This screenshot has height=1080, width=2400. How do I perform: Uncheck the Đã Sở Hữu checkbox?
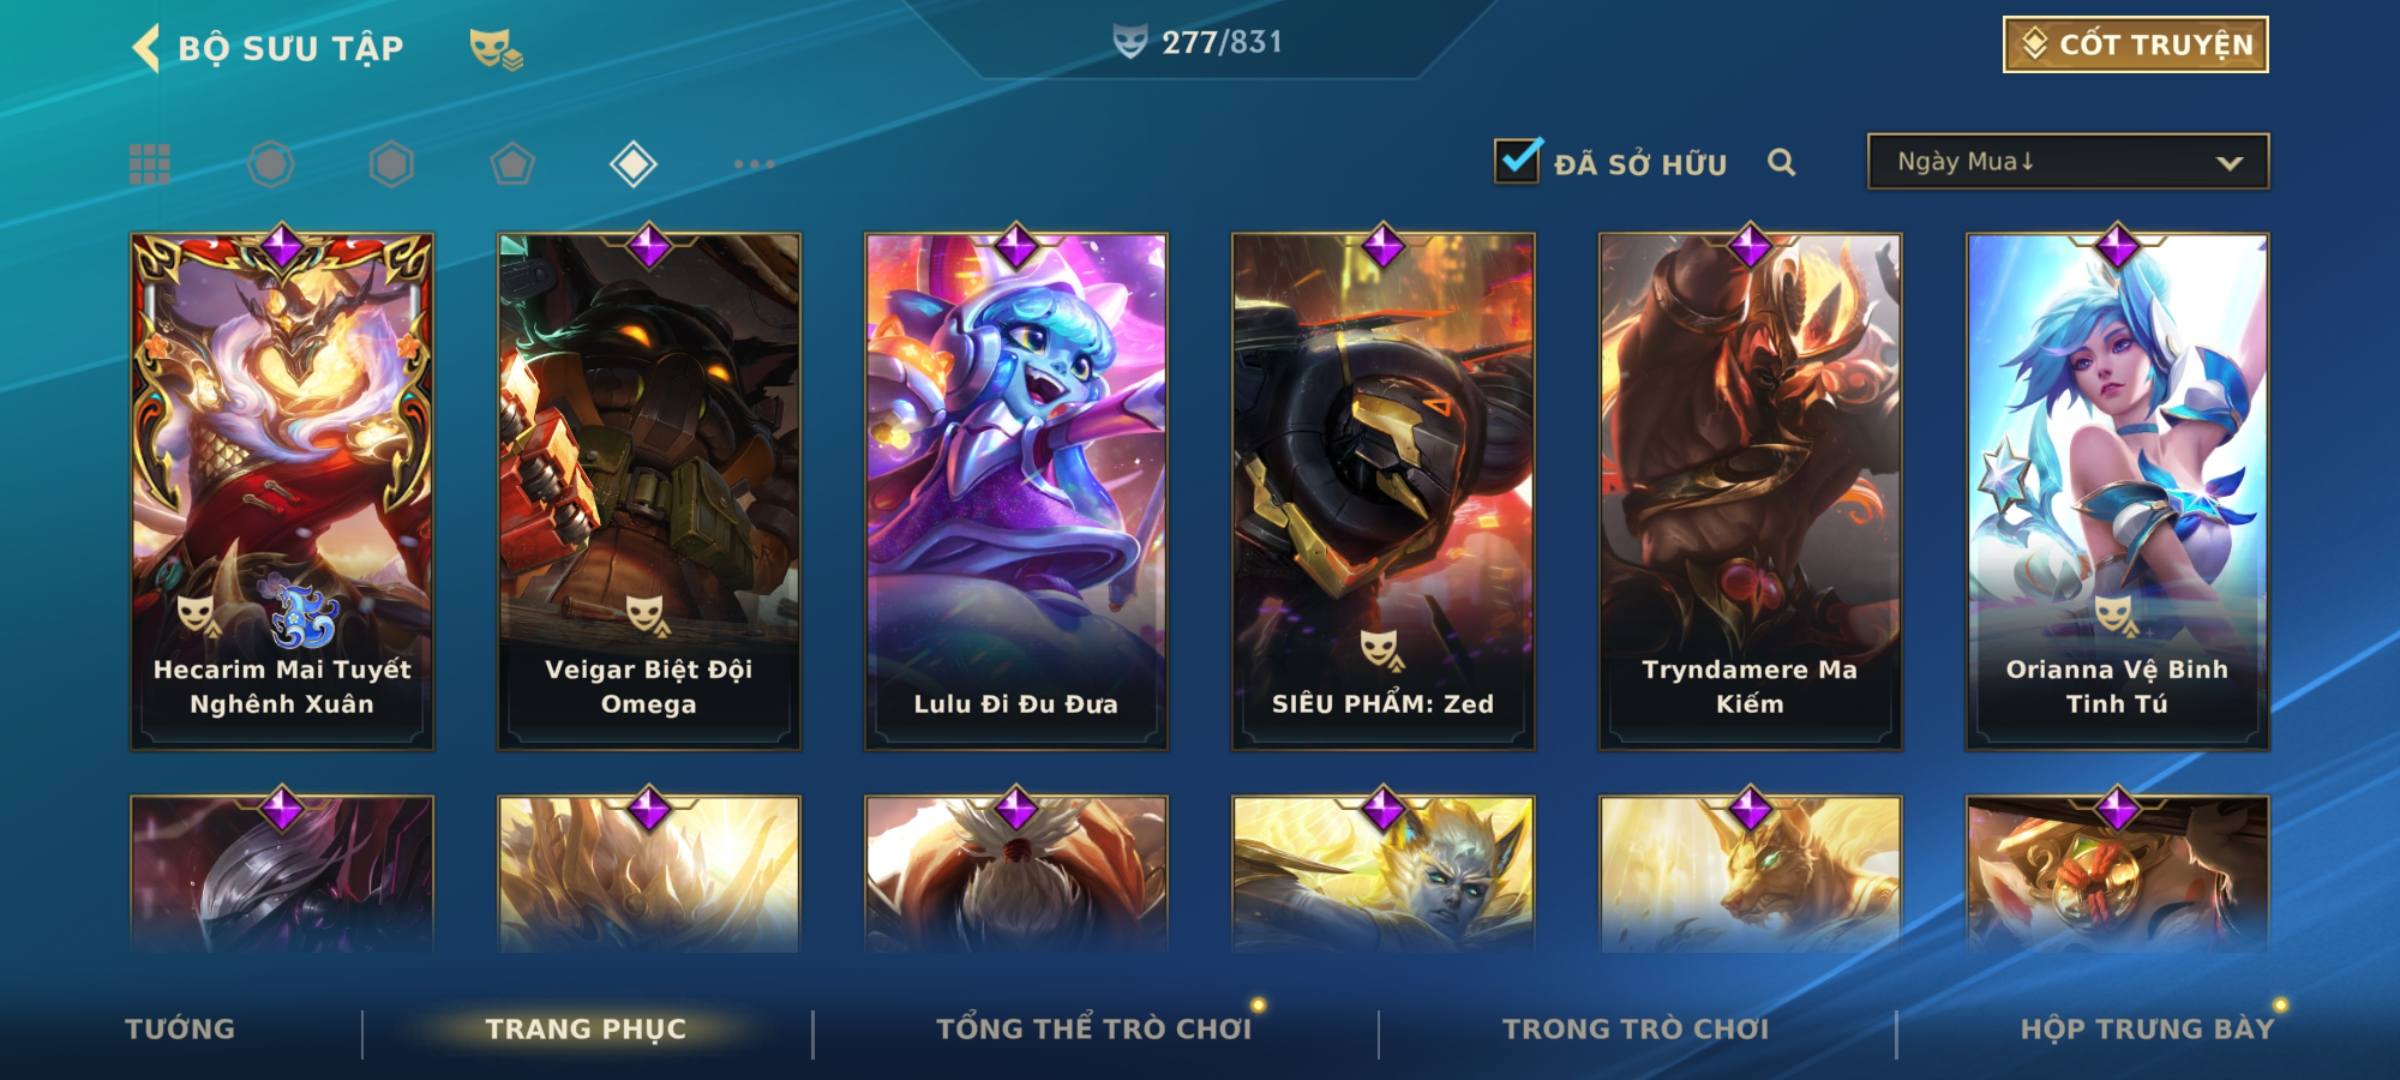1517,160
